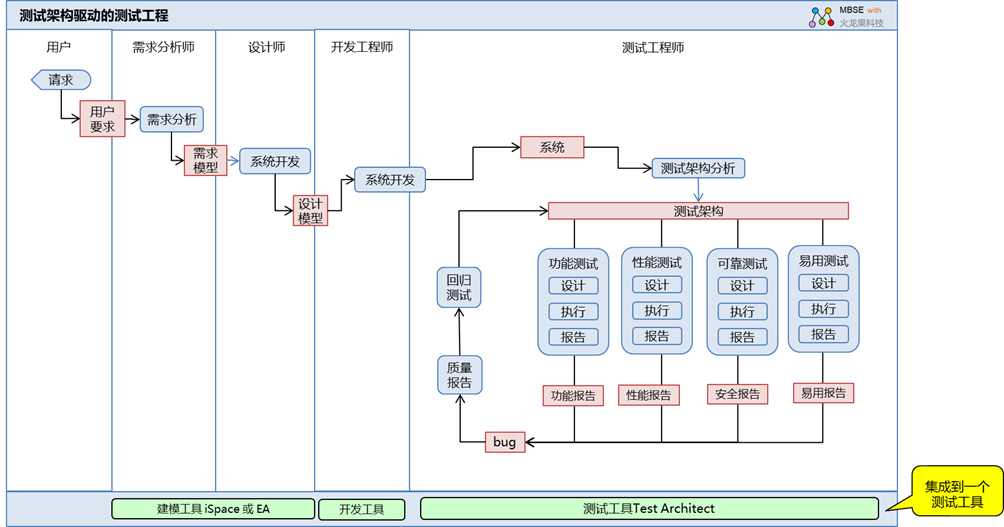Click 系统开发 in the 开发工程师 lane
Viewport: 1004px width, 527px height.
tap(390, 180)
